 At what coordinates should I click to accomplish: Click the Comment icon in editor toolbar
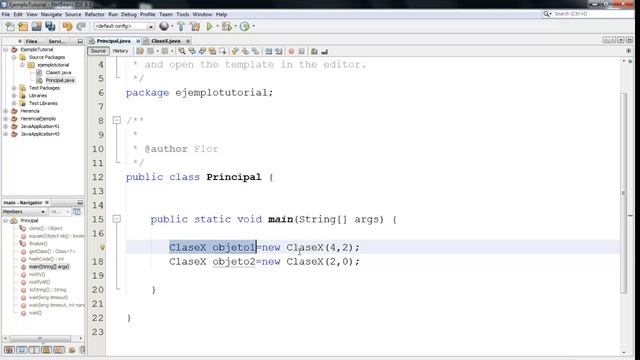(x=314, y=51)
